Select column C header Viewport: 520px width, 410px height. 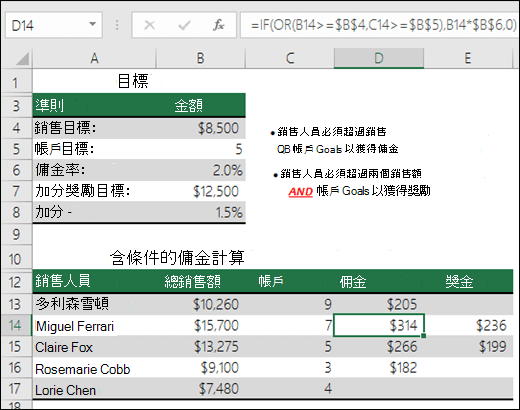click(290, 58)
